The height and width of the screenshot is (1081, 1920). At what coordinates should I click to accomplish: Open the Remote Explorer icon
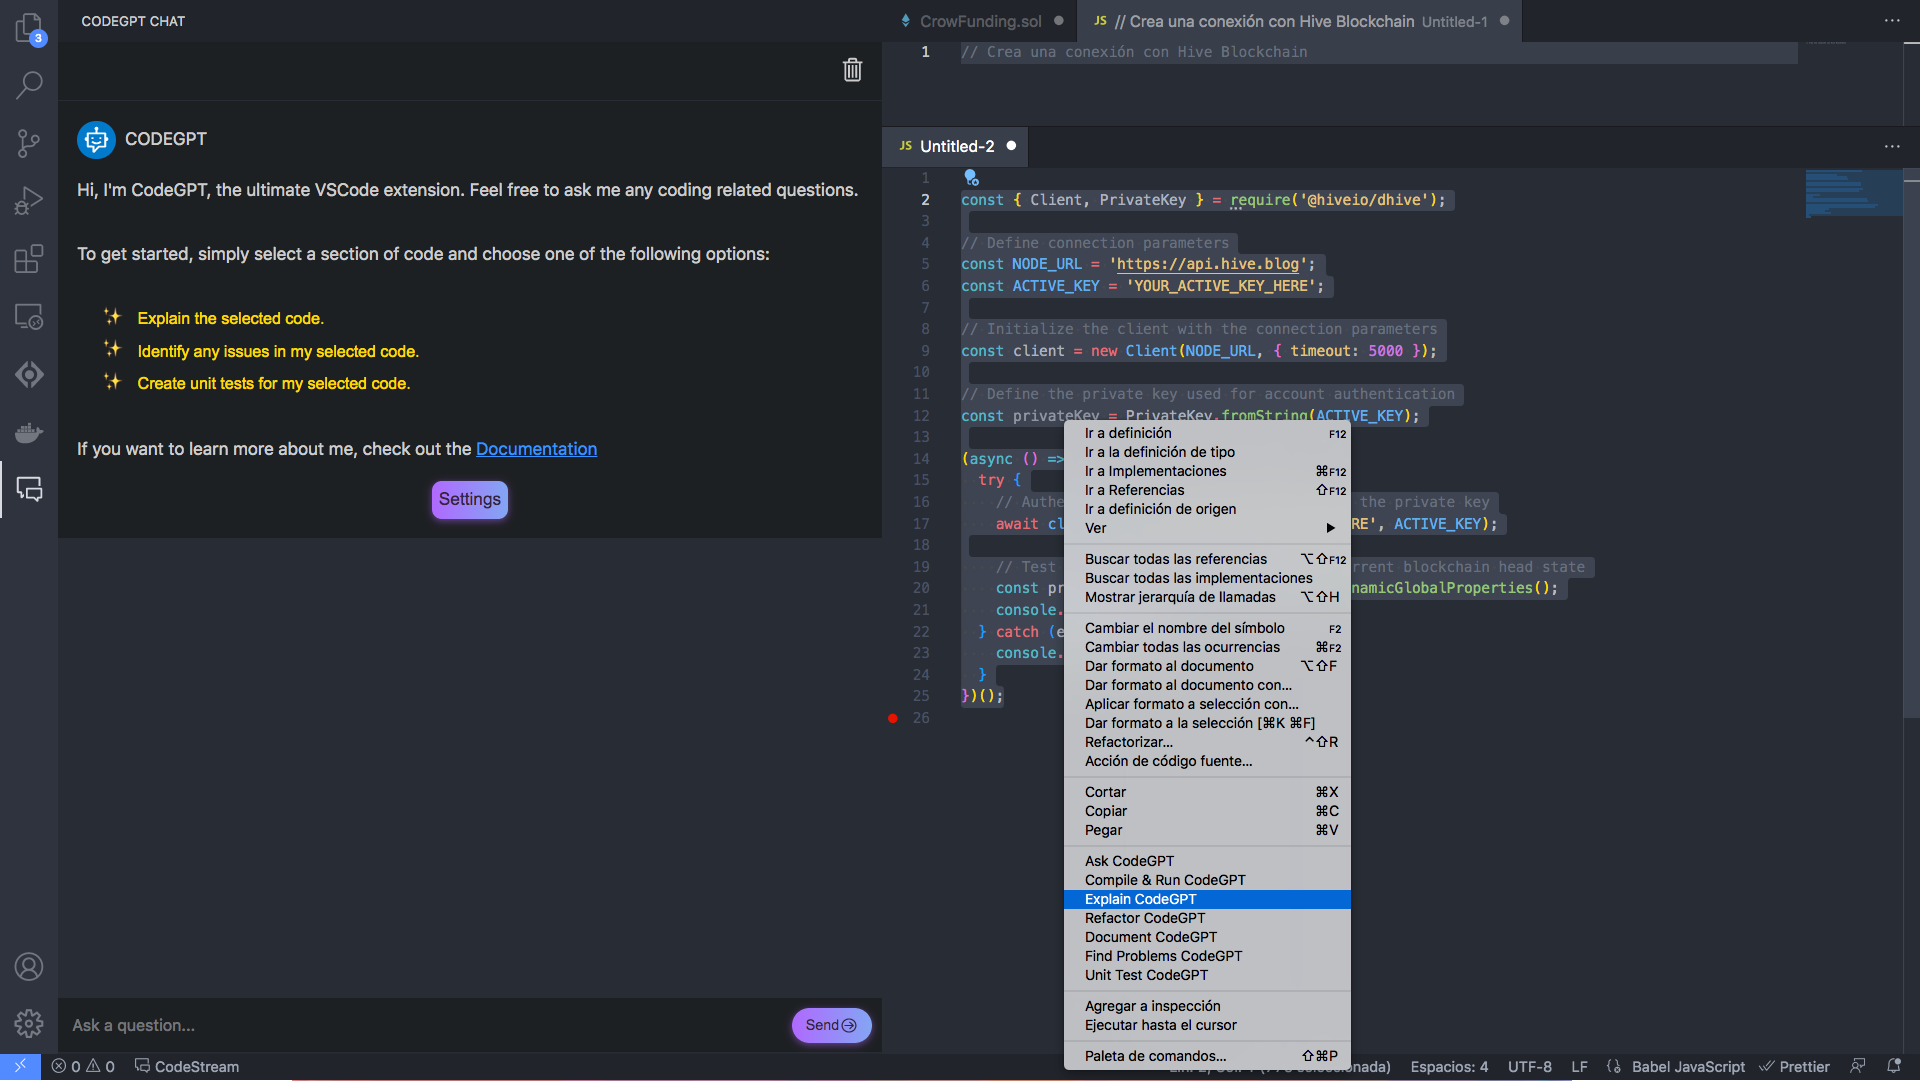click(29, 317)
